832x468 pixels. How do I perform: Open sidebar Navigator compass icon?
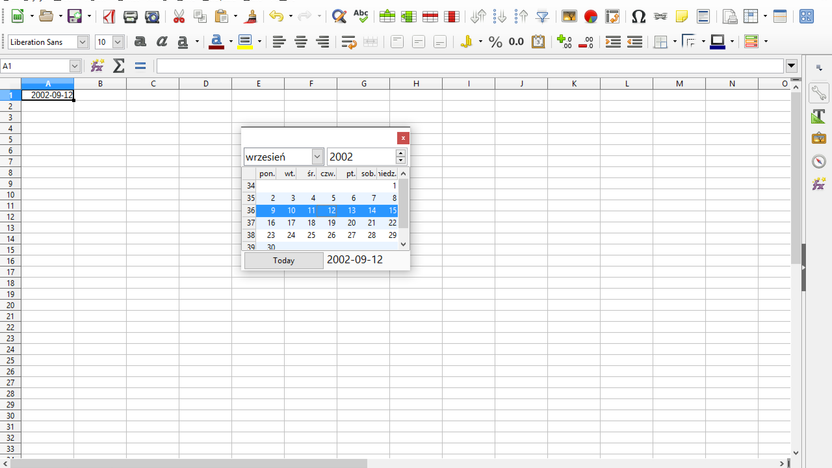click(819, 161)
